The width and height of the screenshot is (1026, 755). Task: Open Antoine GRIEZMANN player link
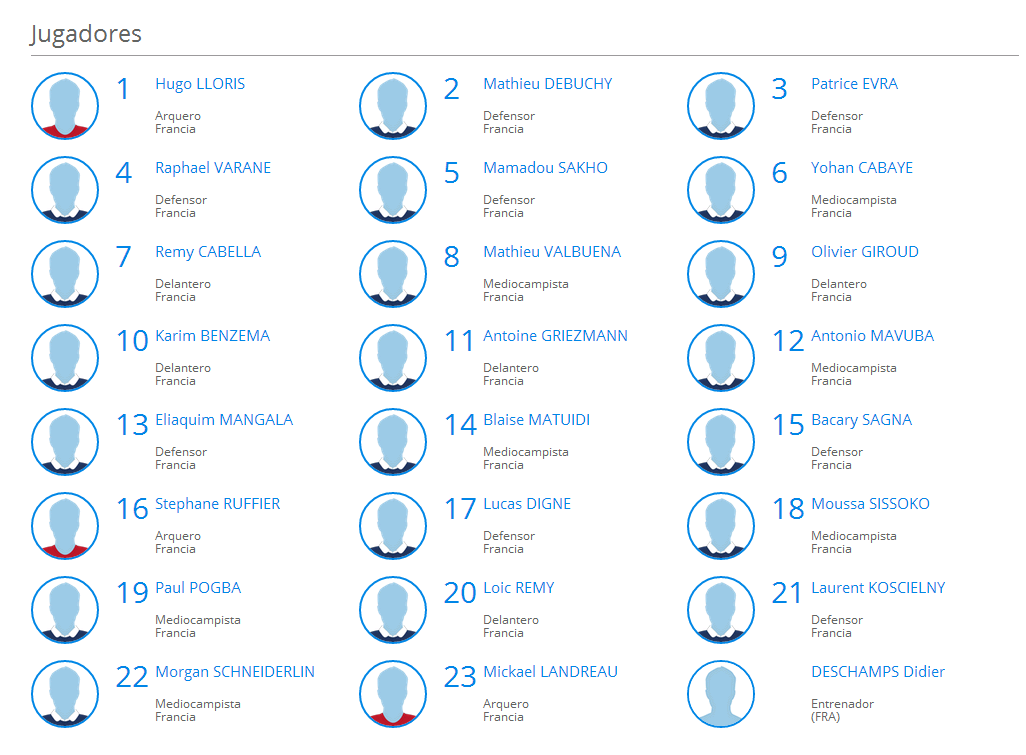(555, 336)
